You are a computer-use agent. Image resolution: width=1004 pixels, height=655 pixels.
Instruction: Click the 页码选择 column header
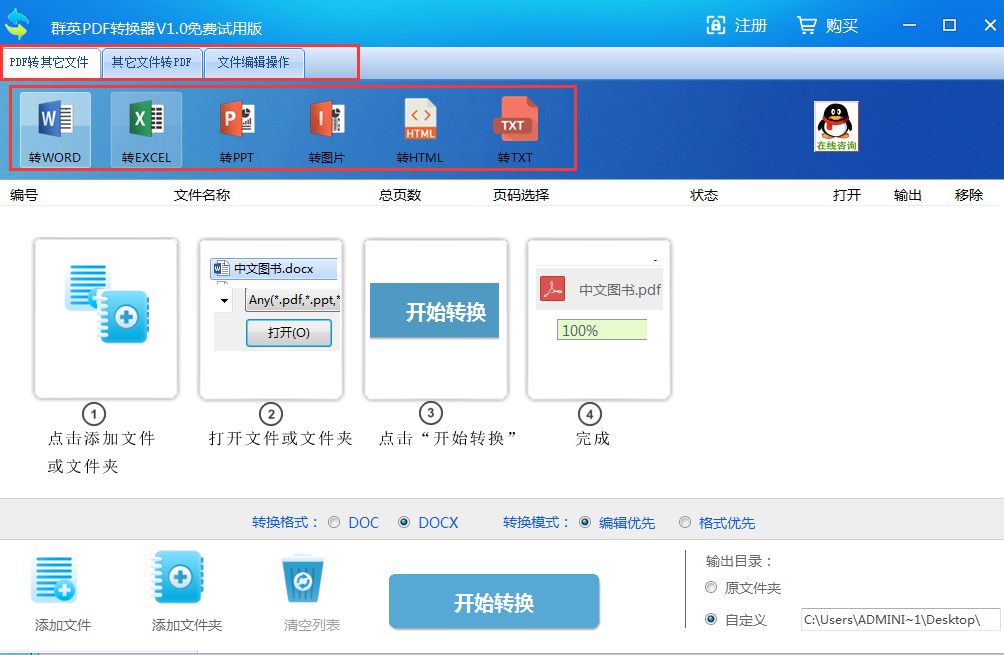click(x=521, y=195)
